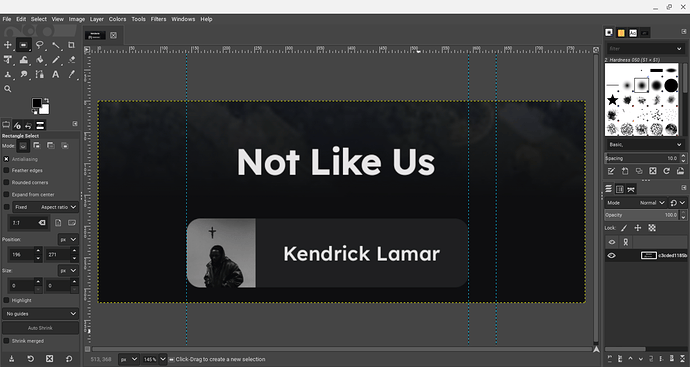Viewport: 690px width, 367px height.
Task: Toggle the Antialiasing checkbox
Action: [x=6, y=159]
